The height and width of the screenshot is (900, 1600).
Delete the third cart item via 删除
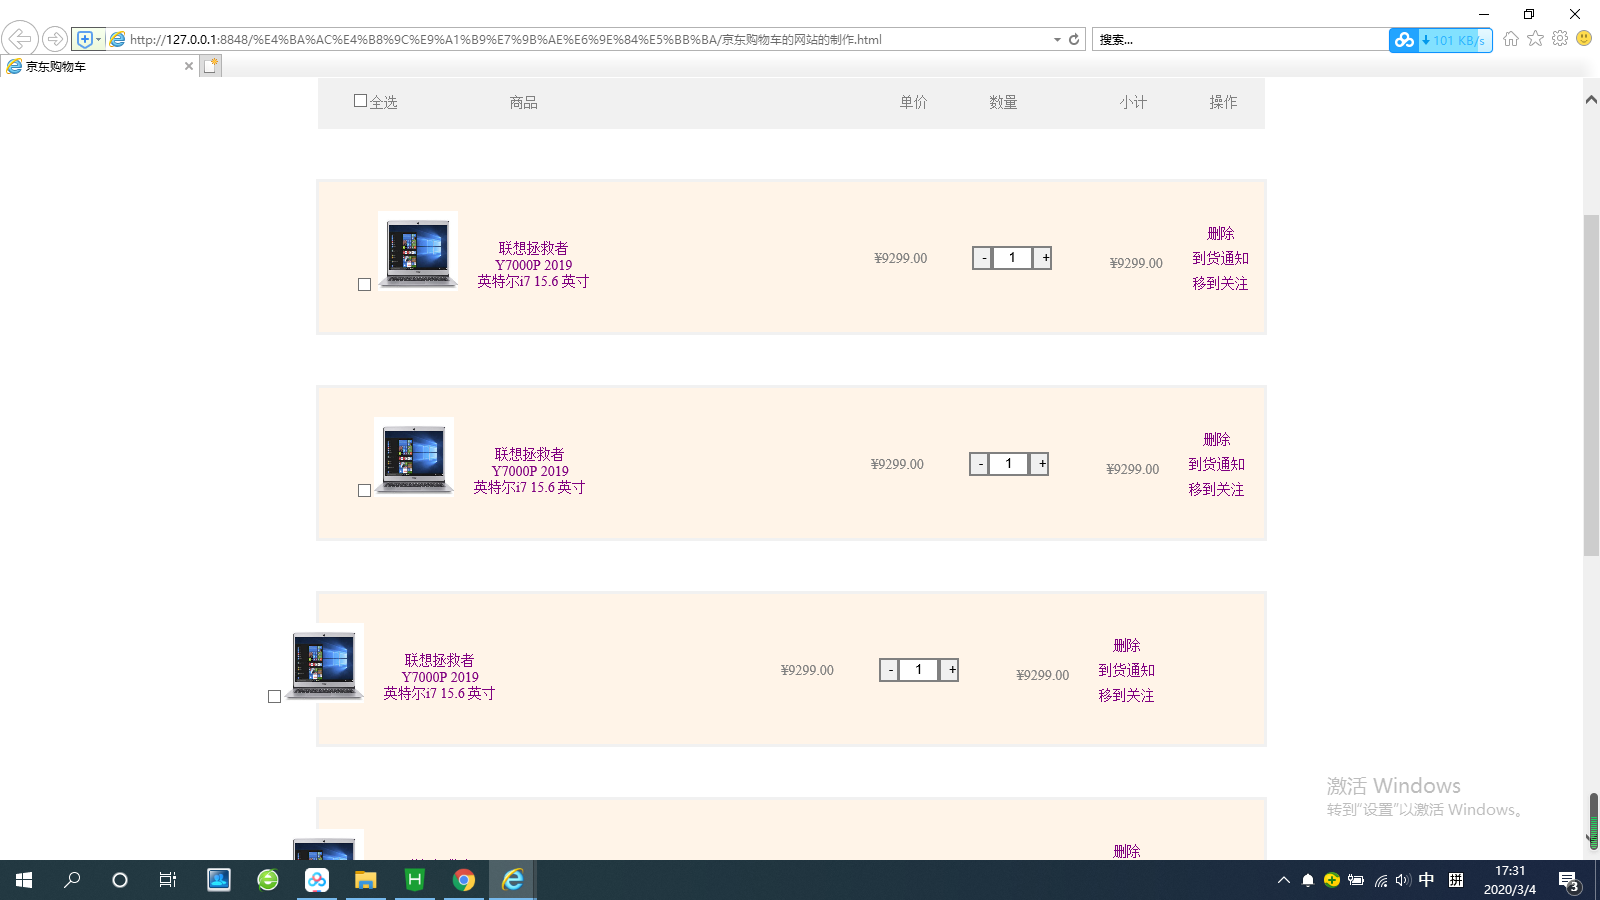(x=1126, y=645)
